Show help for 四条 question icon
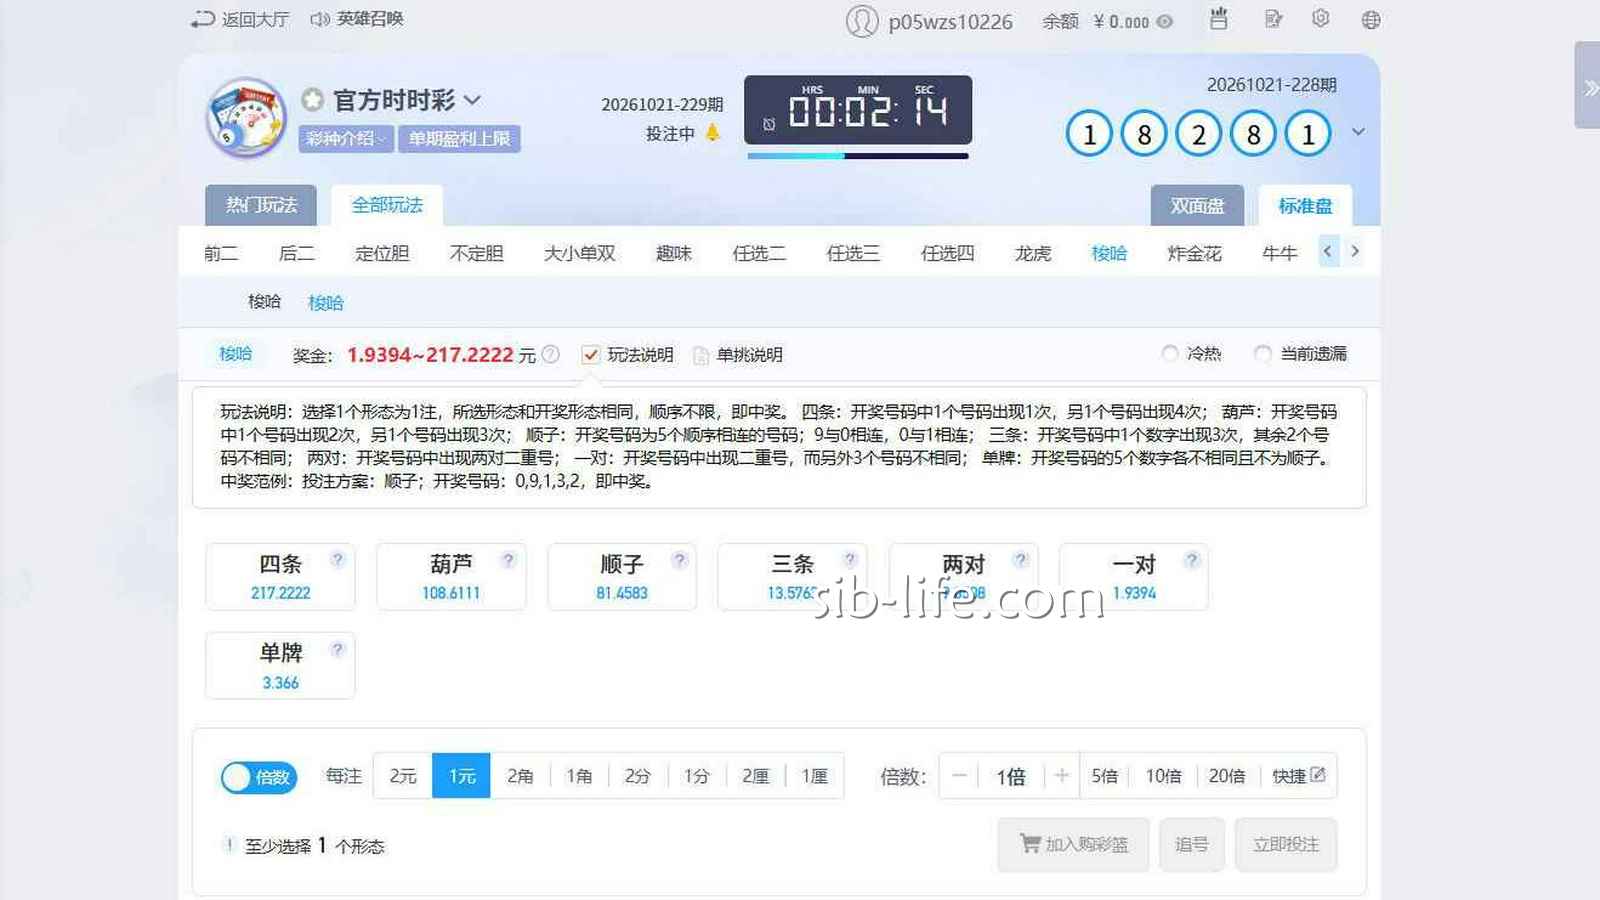This screenshot has height=900, width=1600. click(x=338, y=560)
